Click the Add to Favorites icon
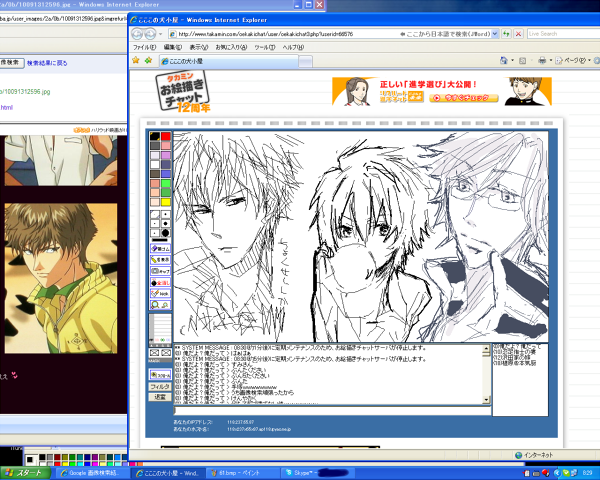Viewport: 600px width, 480px height. click(148, 60)
